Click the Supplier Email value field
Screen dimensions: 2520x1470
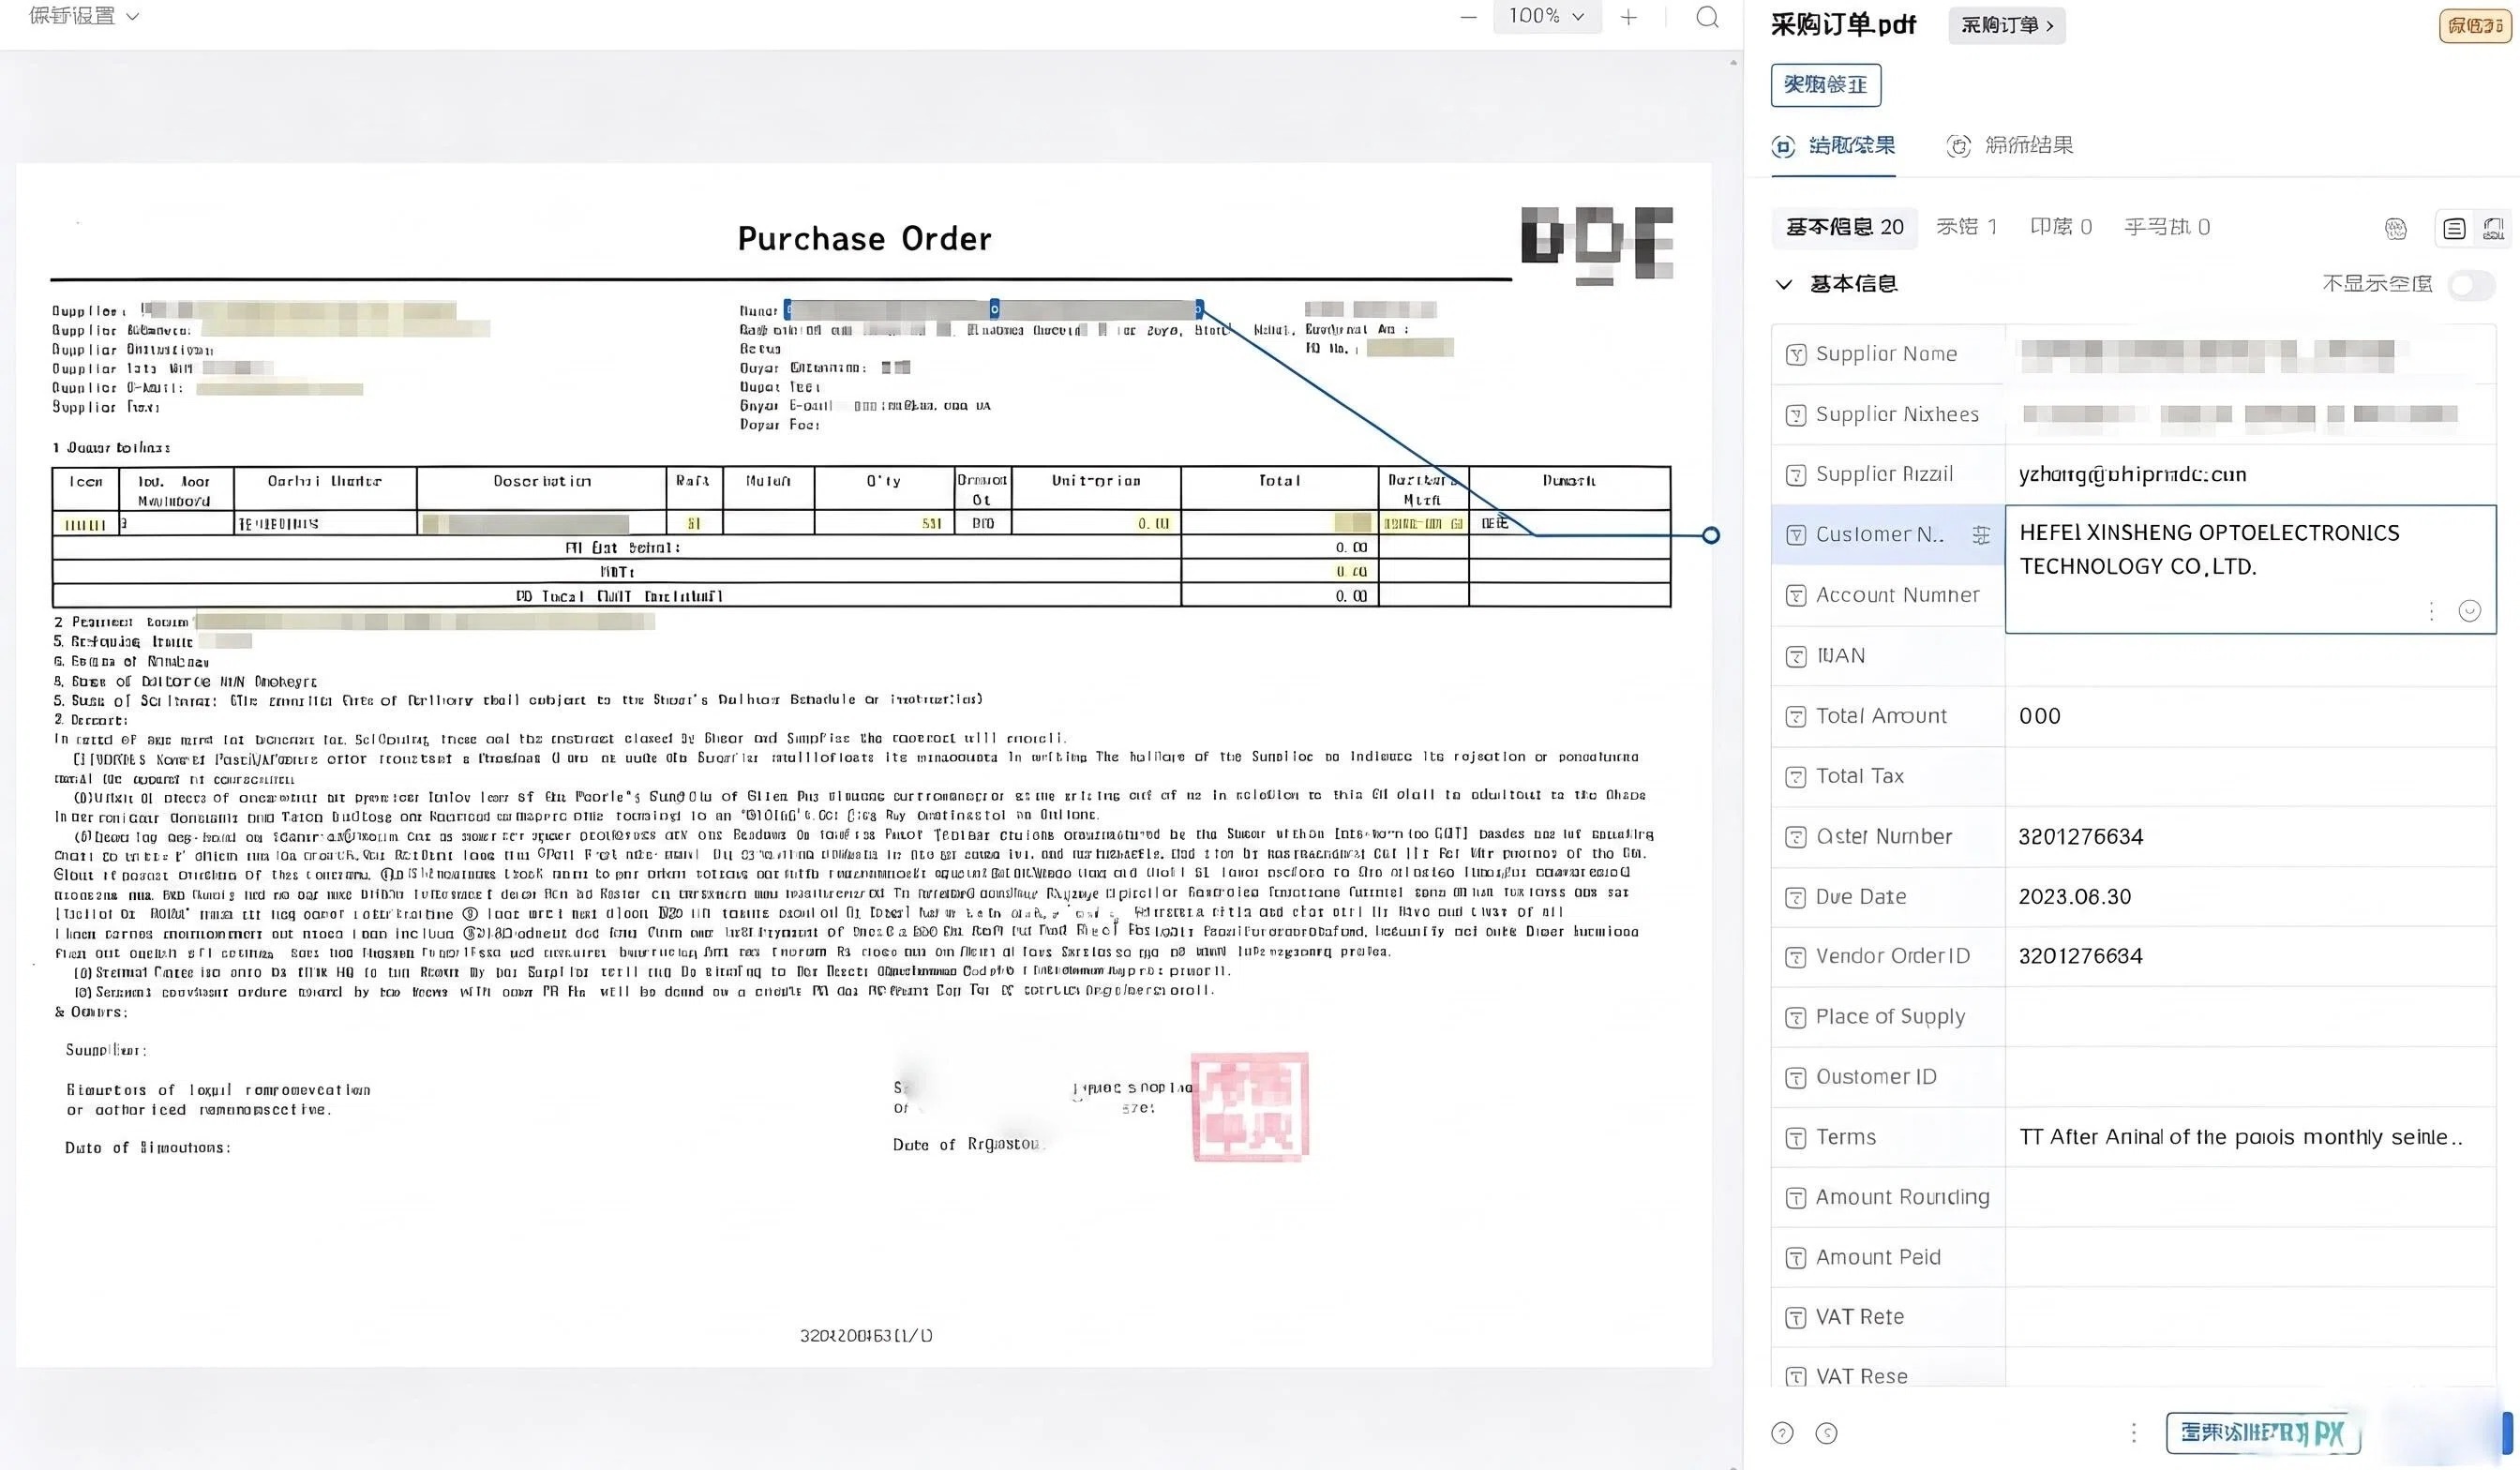(2250, 474)
